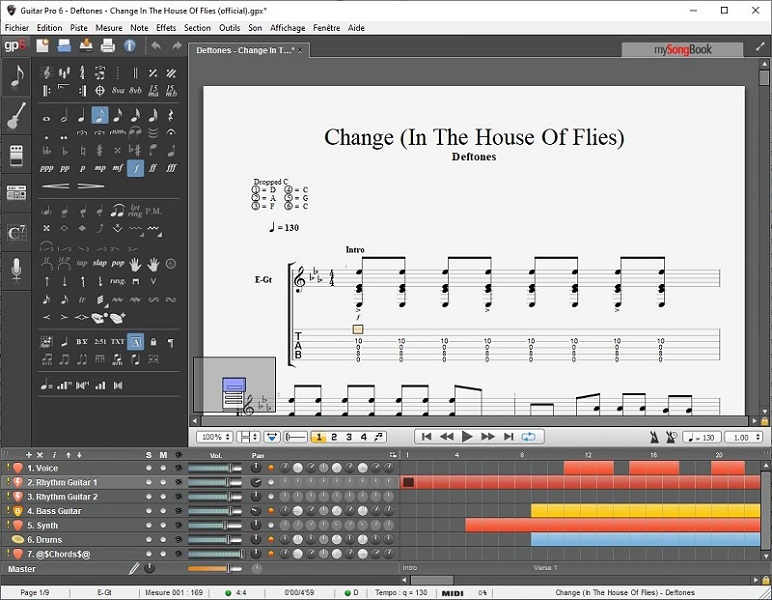Jump to the beginning of score

[427, 437]
